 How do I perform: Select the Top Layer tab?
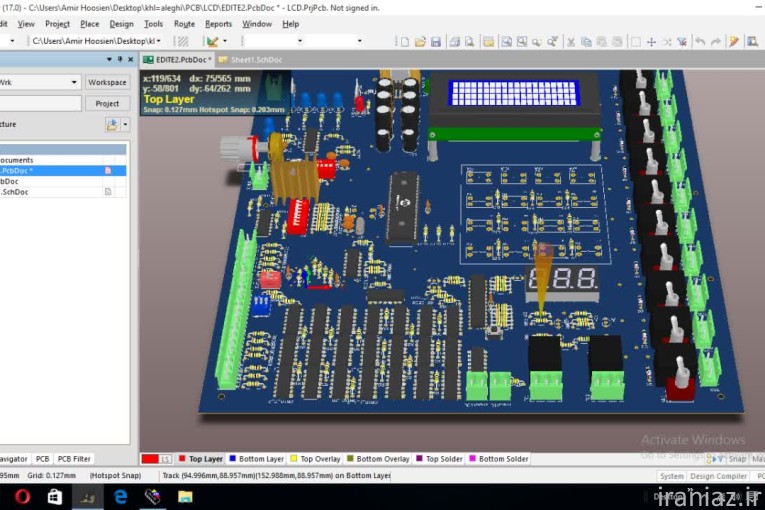[x=201, y=459]
